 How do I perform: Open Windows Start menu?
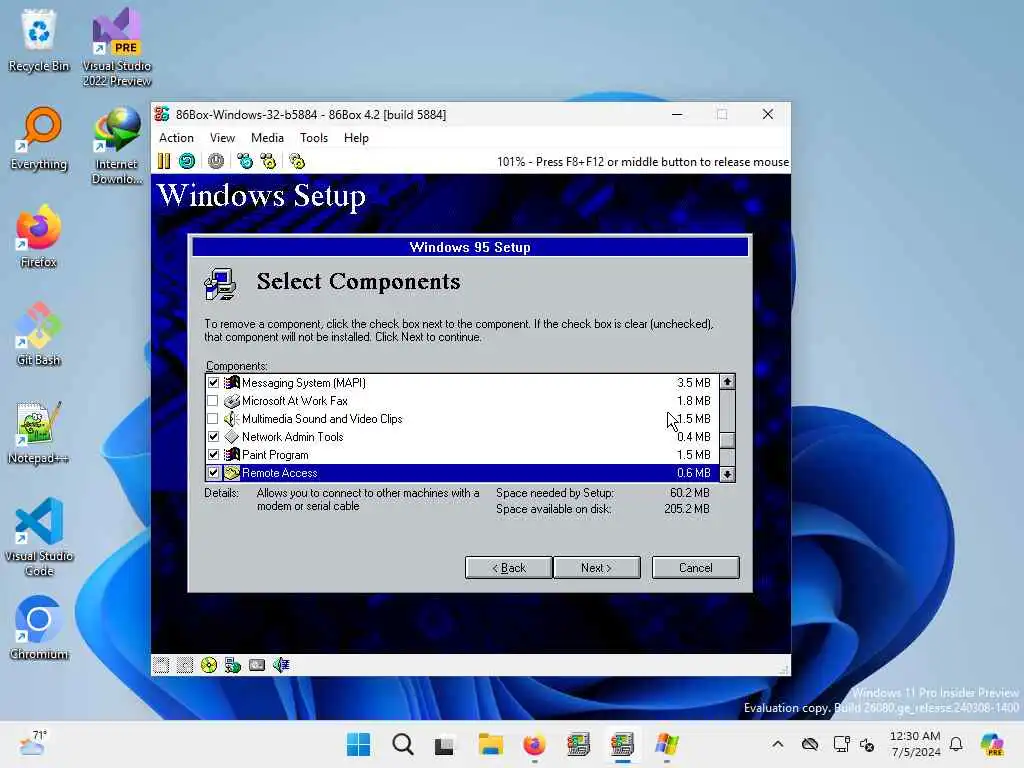[358, 744]
